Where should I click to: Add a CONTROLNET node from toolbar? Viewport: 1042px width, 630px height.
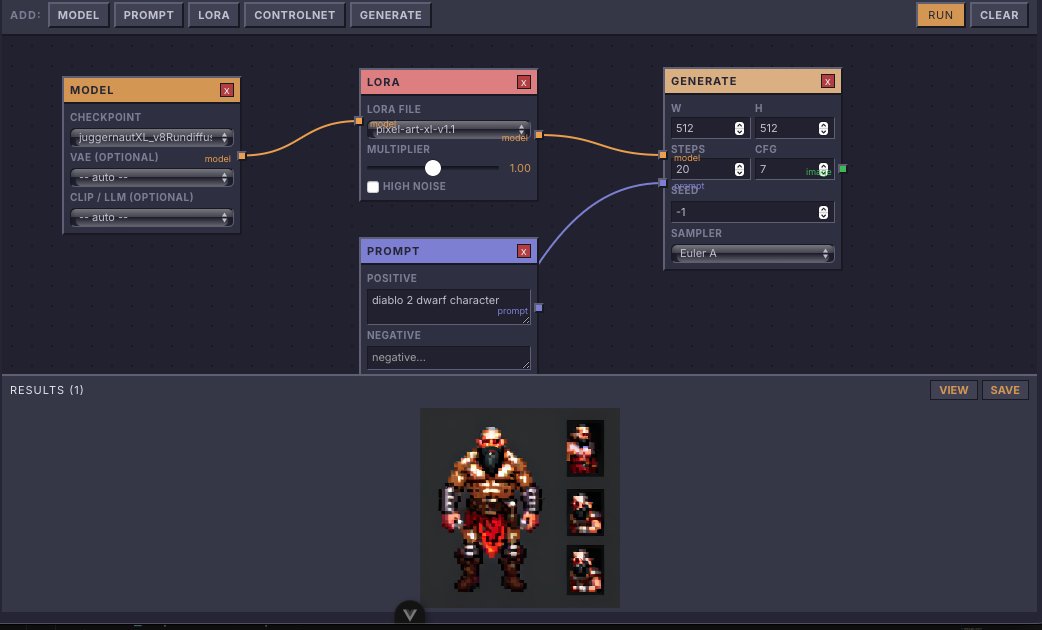(x=294, y=15)
